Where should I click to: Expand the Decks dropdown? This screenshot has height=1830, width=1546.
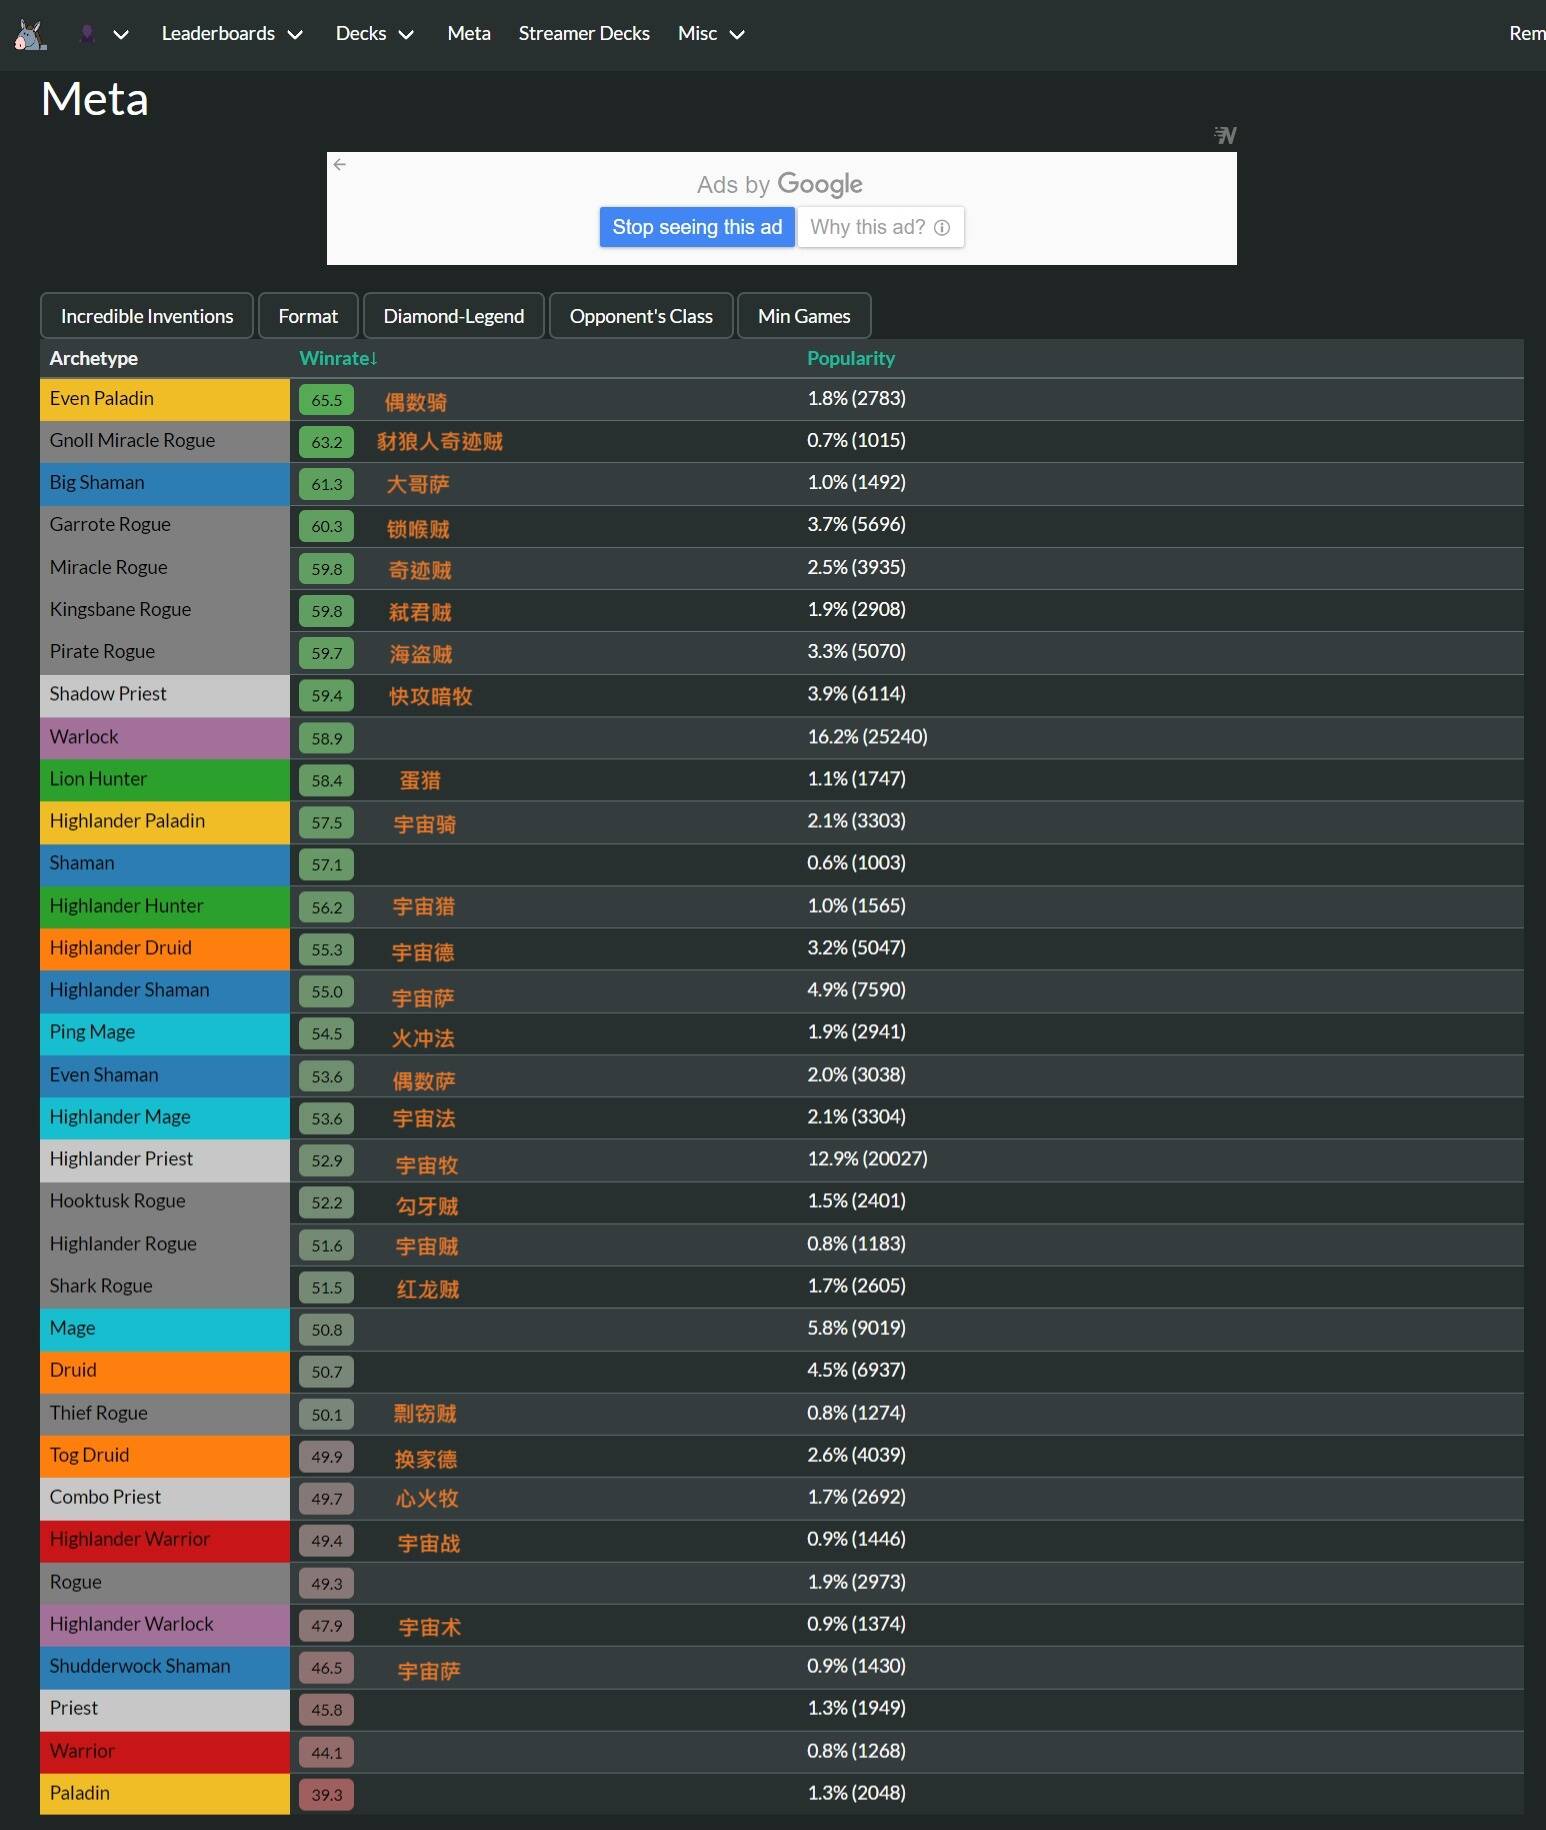tap(375, 33)
